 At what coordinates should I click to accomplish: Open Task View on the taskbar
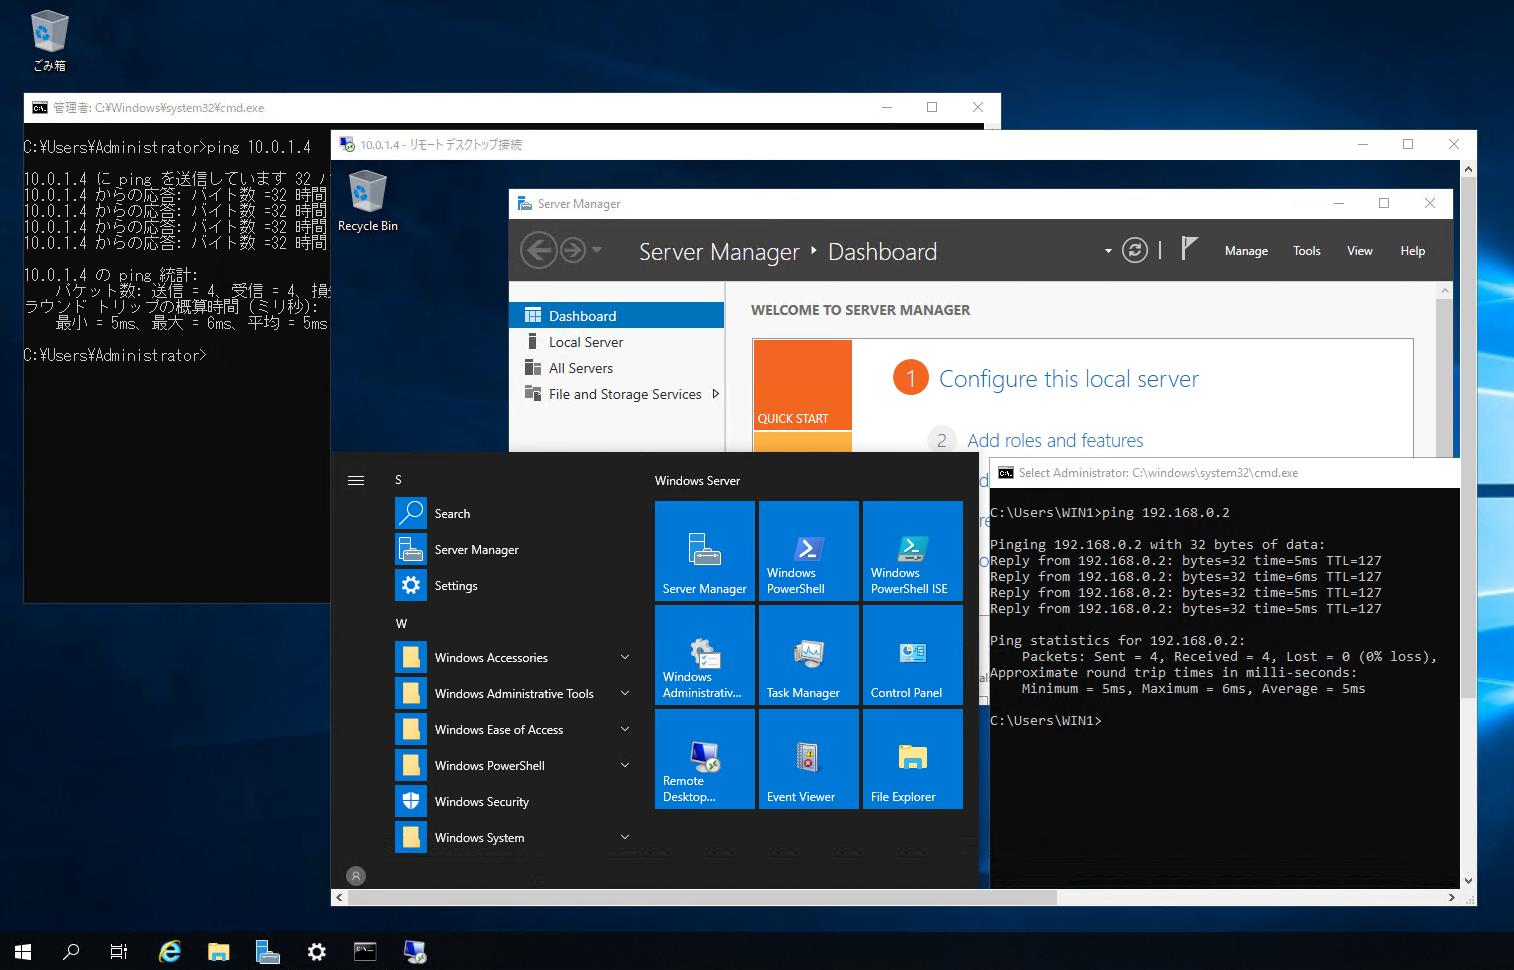[x=119, y=952]
